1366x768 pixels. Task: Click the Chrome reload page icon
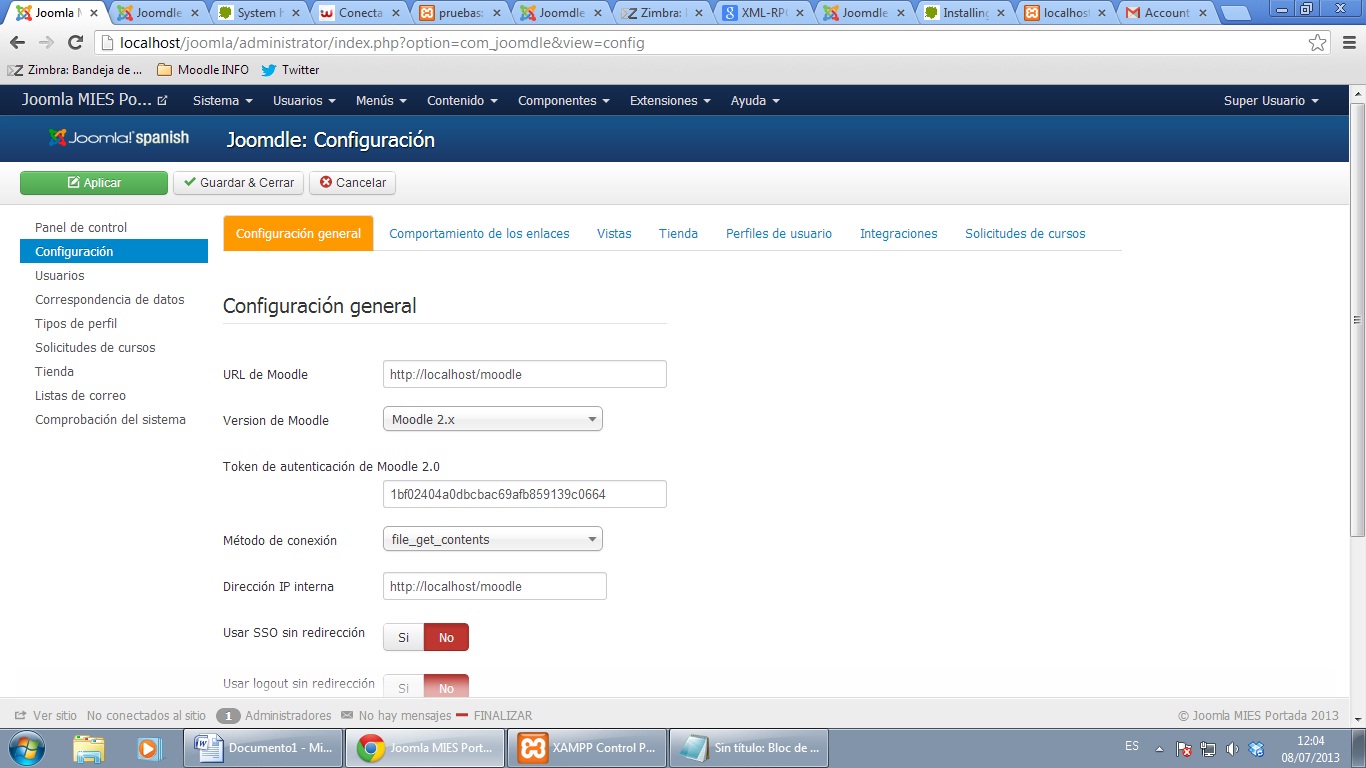point(75,43)
